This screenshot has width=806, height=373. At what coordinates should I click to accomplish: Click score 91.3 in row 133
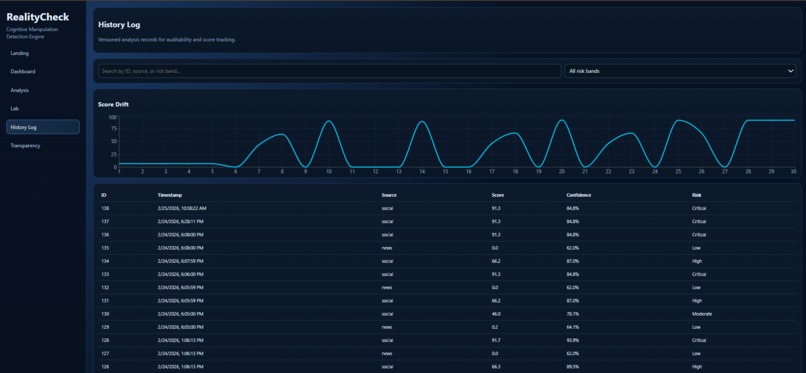496,274
